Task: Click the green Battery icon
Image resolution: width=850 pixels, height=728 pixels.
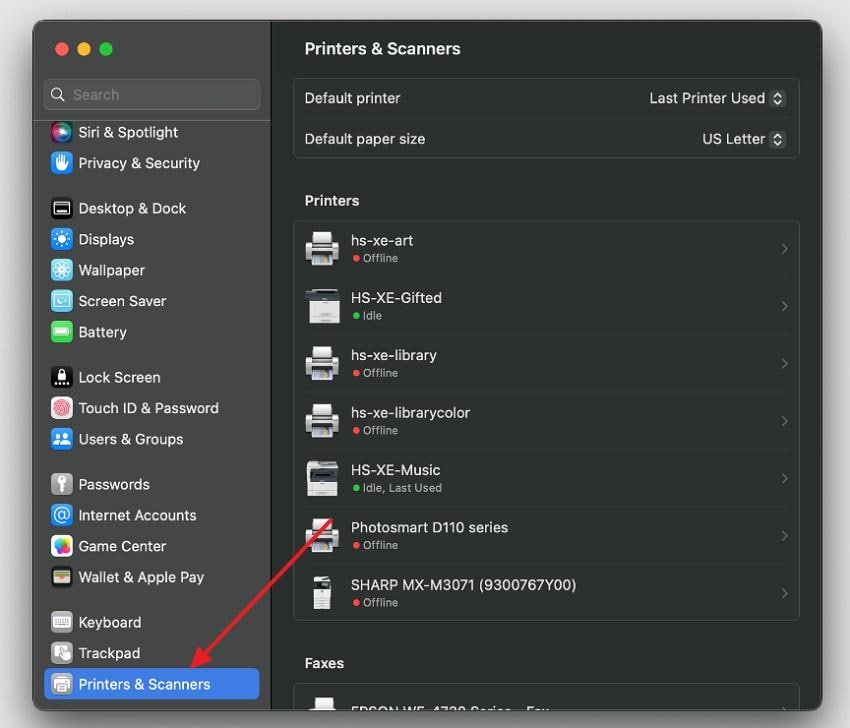Action: tap(61, 332)
